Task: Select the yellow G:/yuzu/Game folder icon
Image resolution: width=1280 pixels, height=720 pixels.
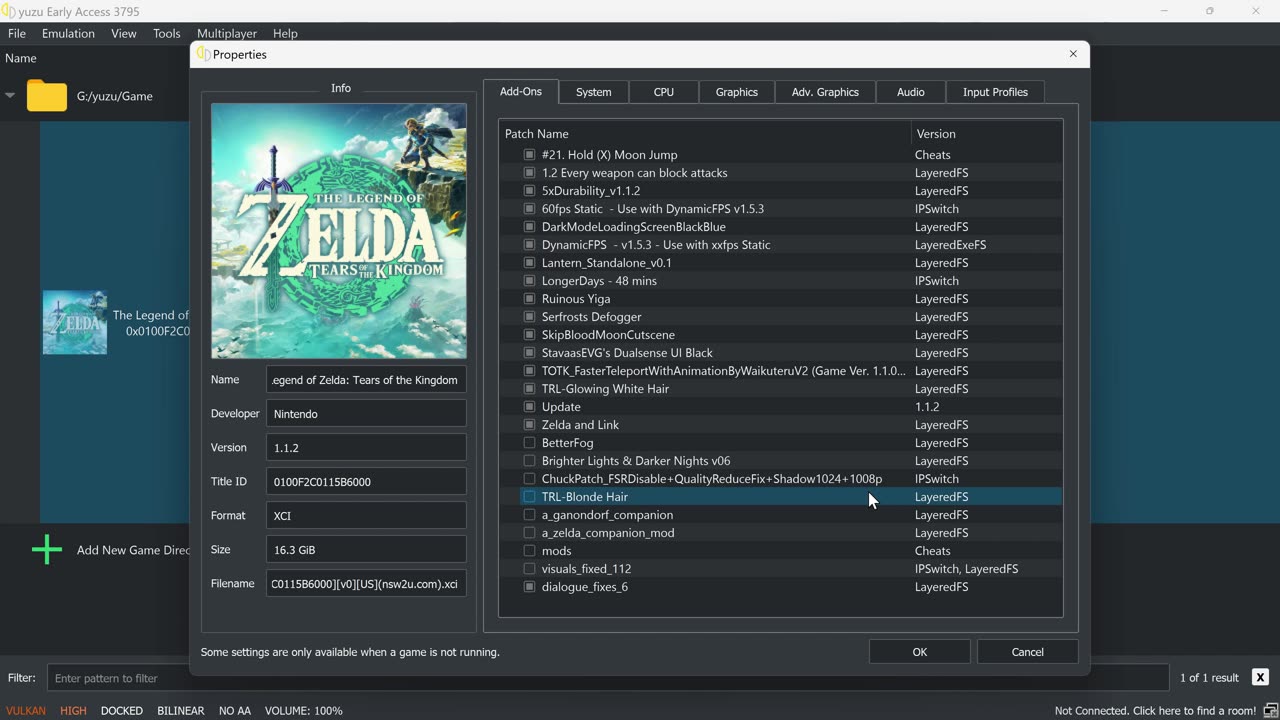Action: click(x=47, y=96)
